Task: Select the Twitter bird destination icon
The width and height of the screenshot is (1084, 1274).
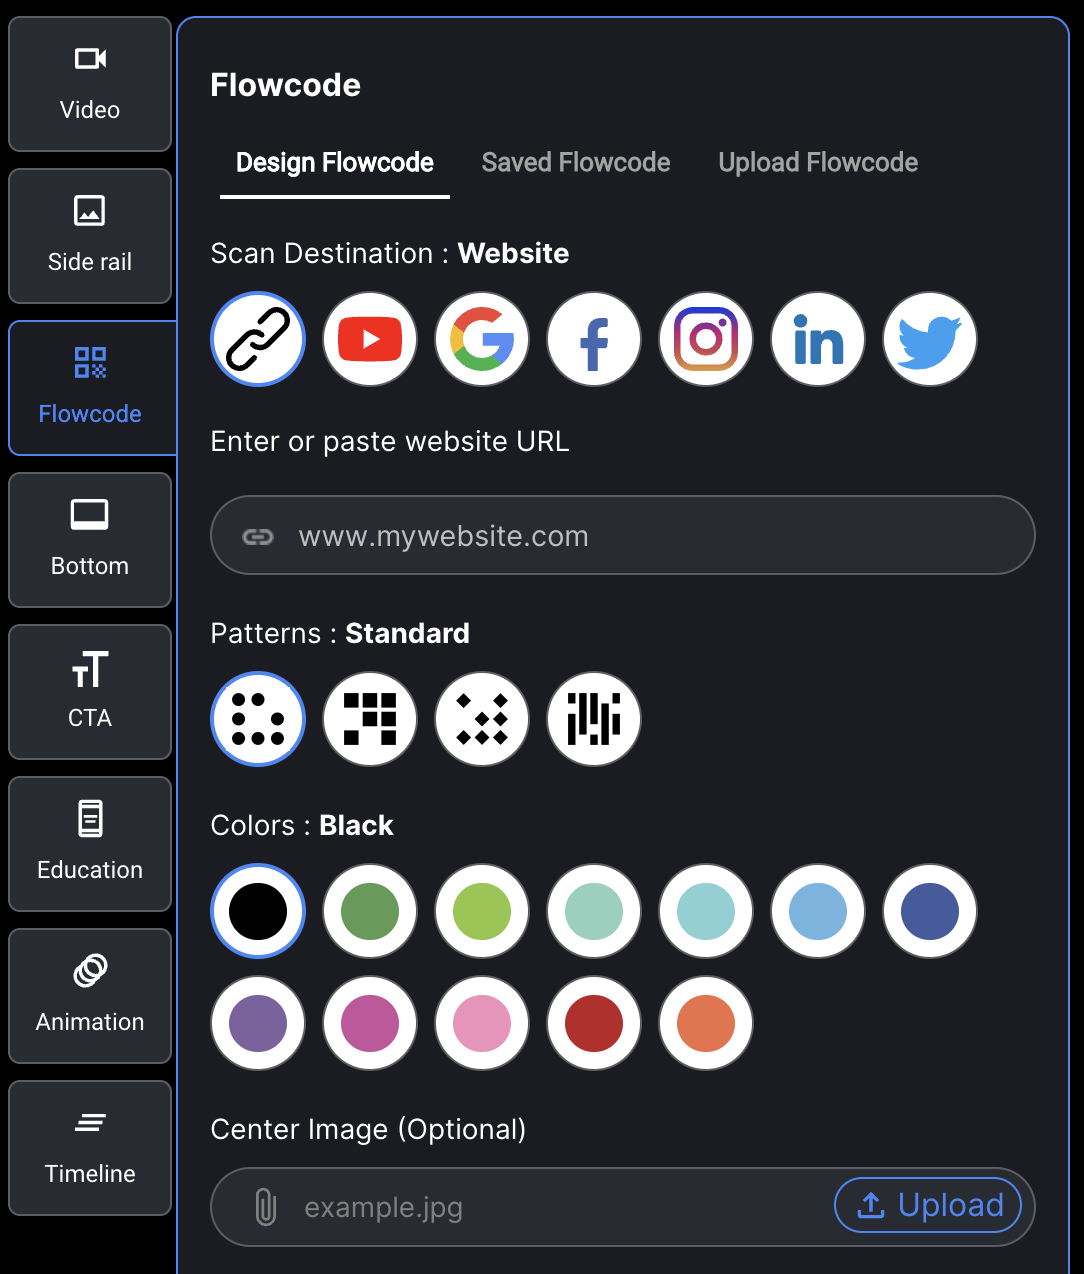Action: click(x=930, y=339)
